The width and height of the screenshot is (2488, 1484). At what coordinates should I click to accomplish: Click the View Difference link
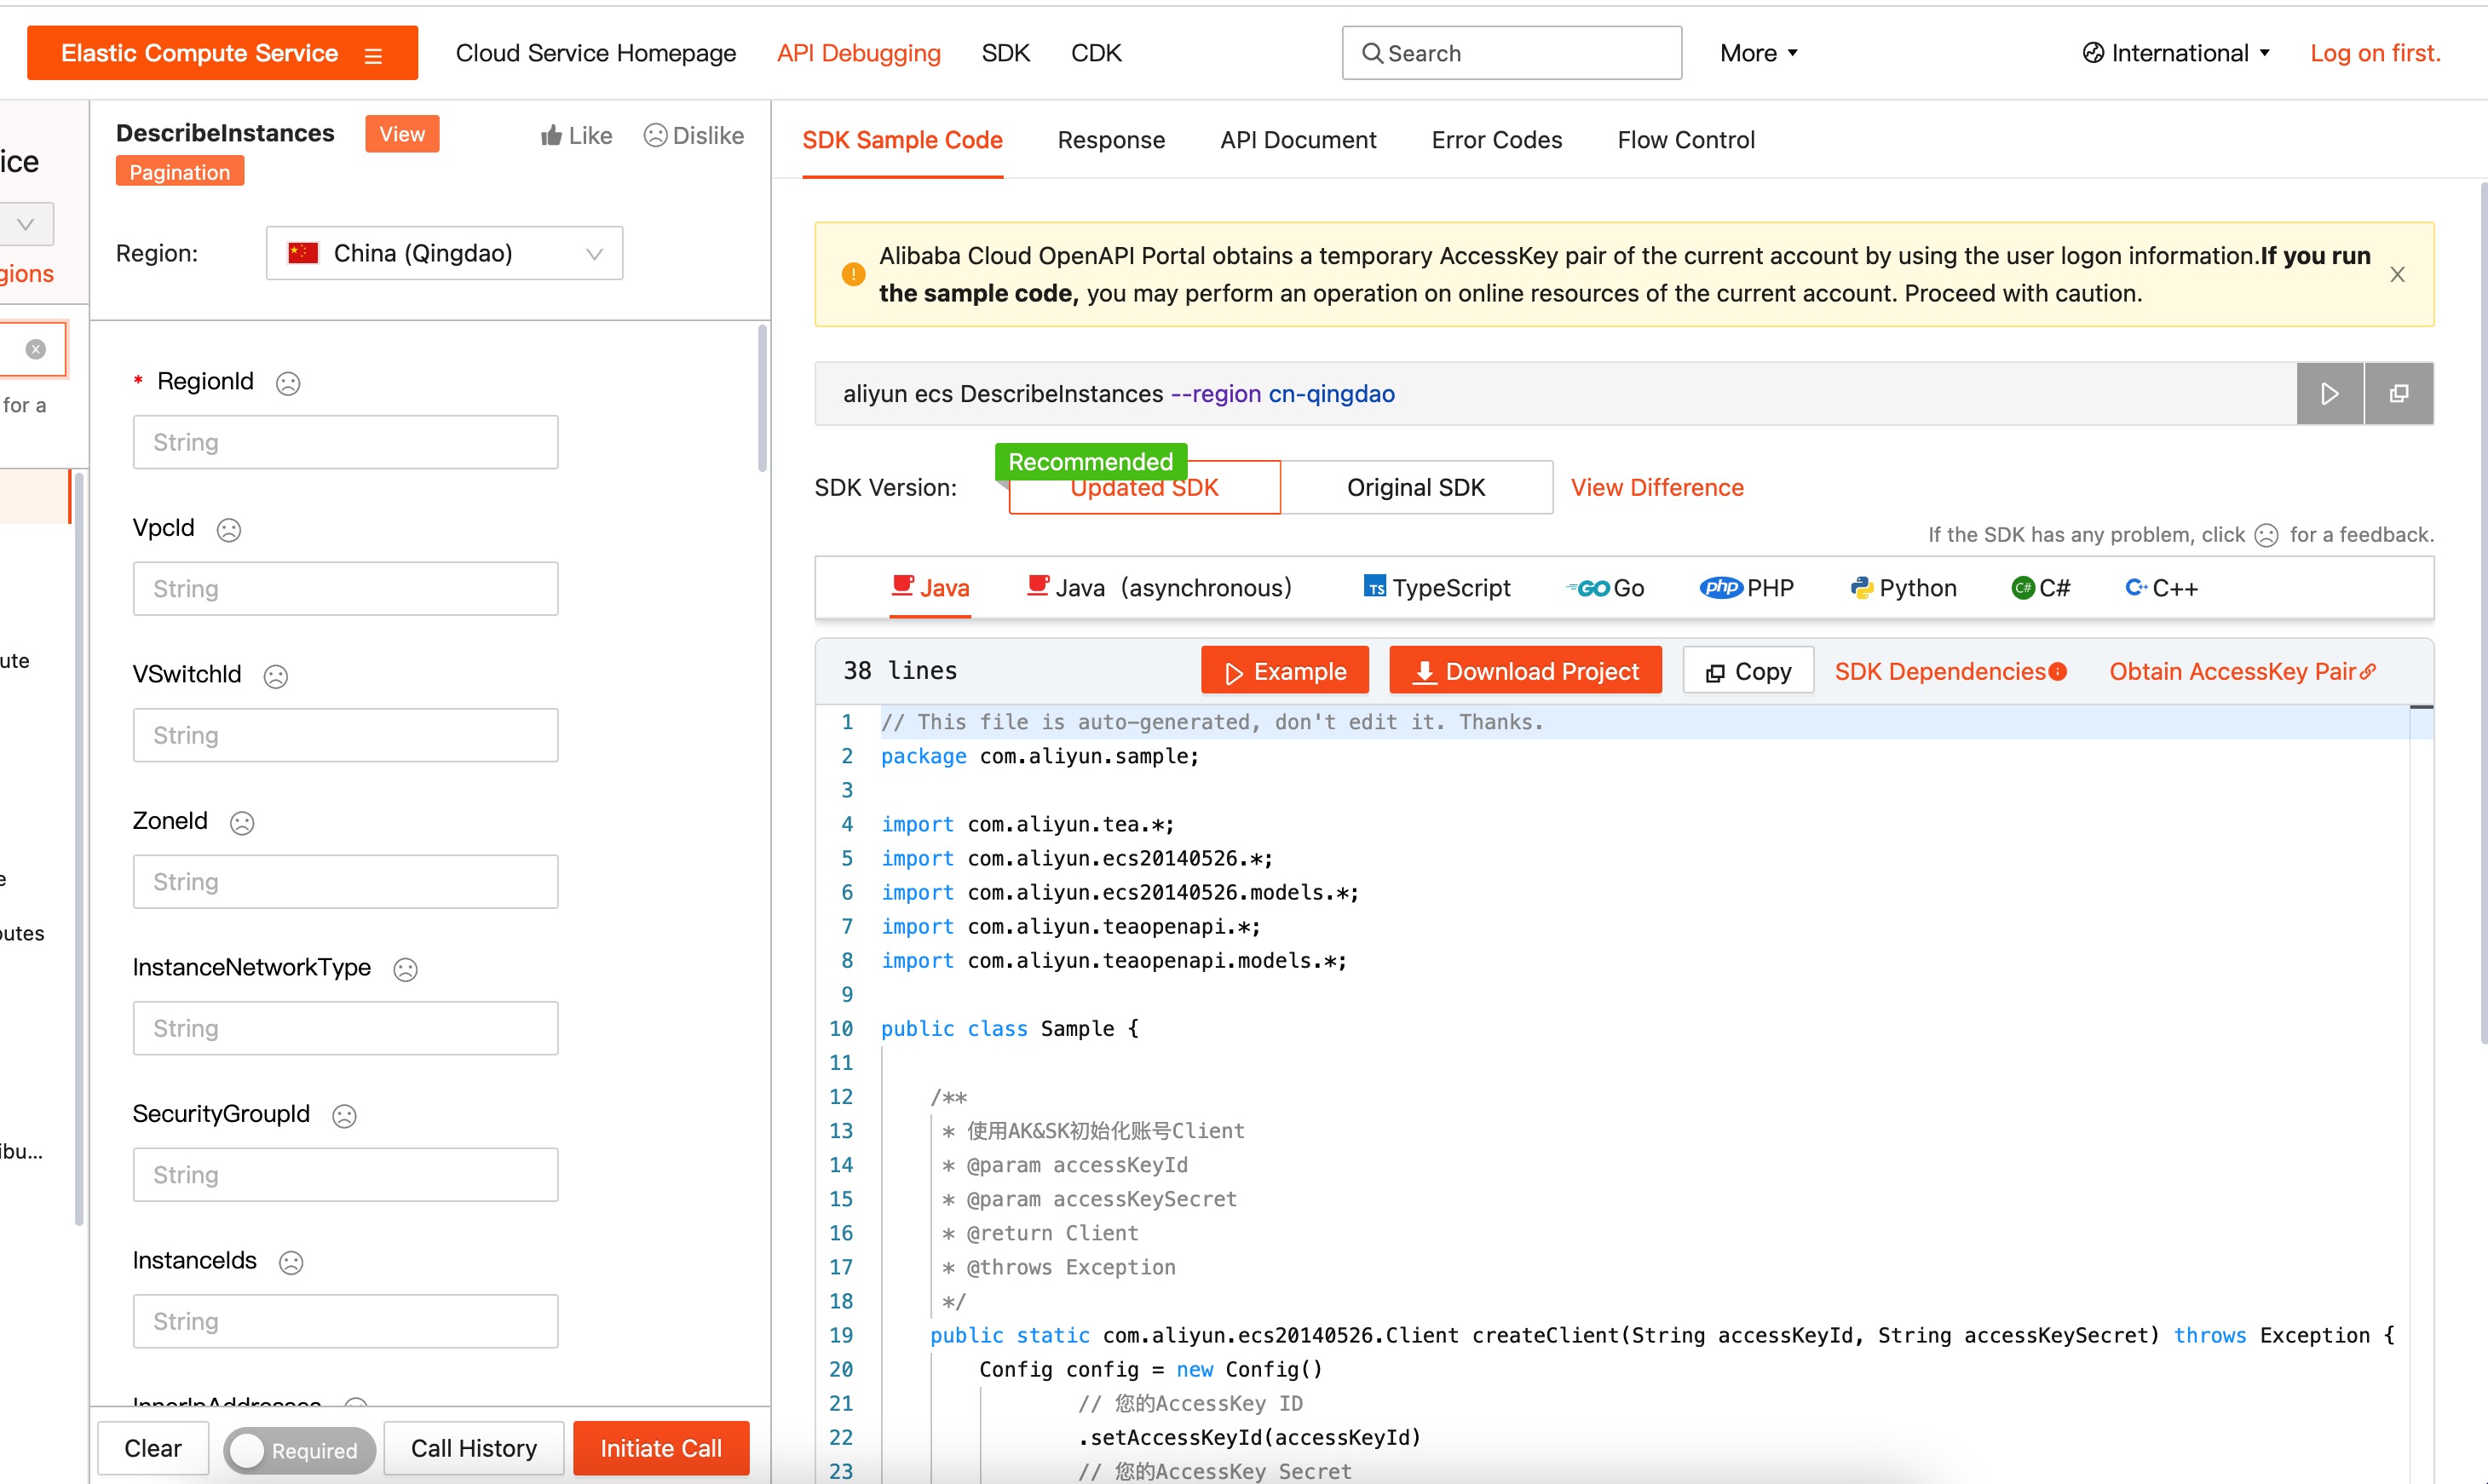(x=1656, y=486)
